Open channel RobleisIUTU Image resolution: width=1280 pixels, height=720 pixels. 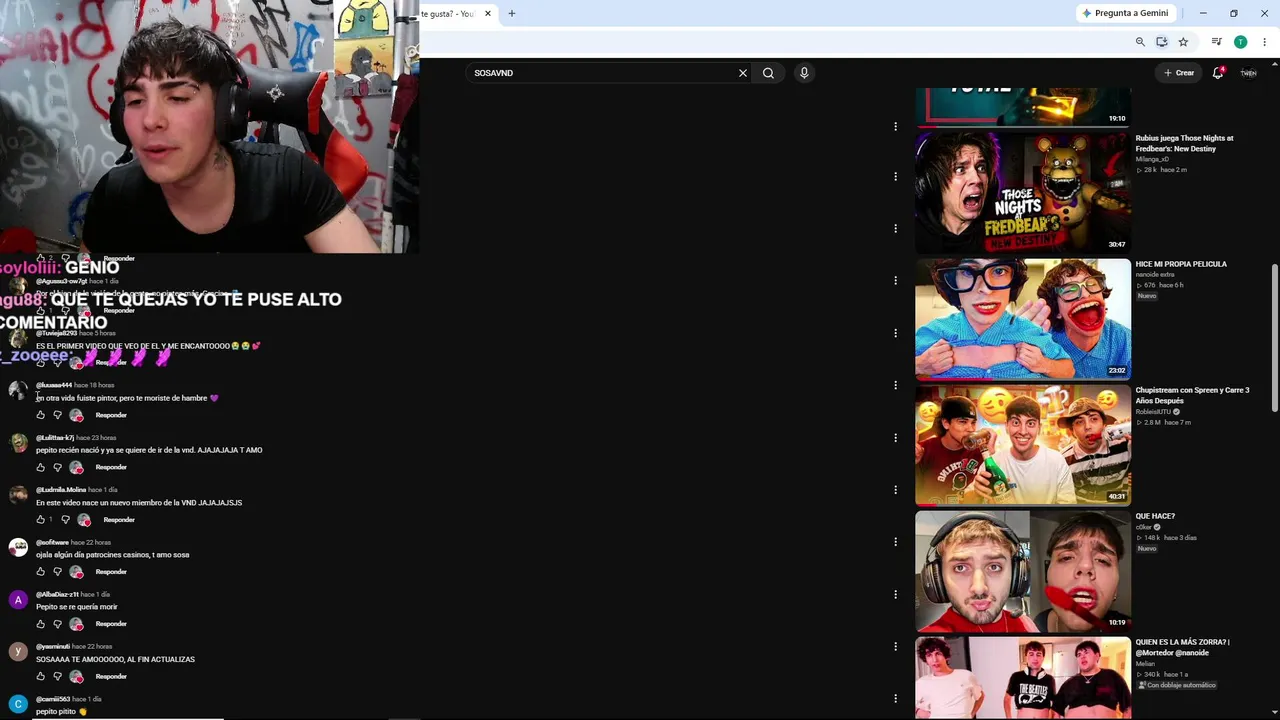pos(1153,412)
